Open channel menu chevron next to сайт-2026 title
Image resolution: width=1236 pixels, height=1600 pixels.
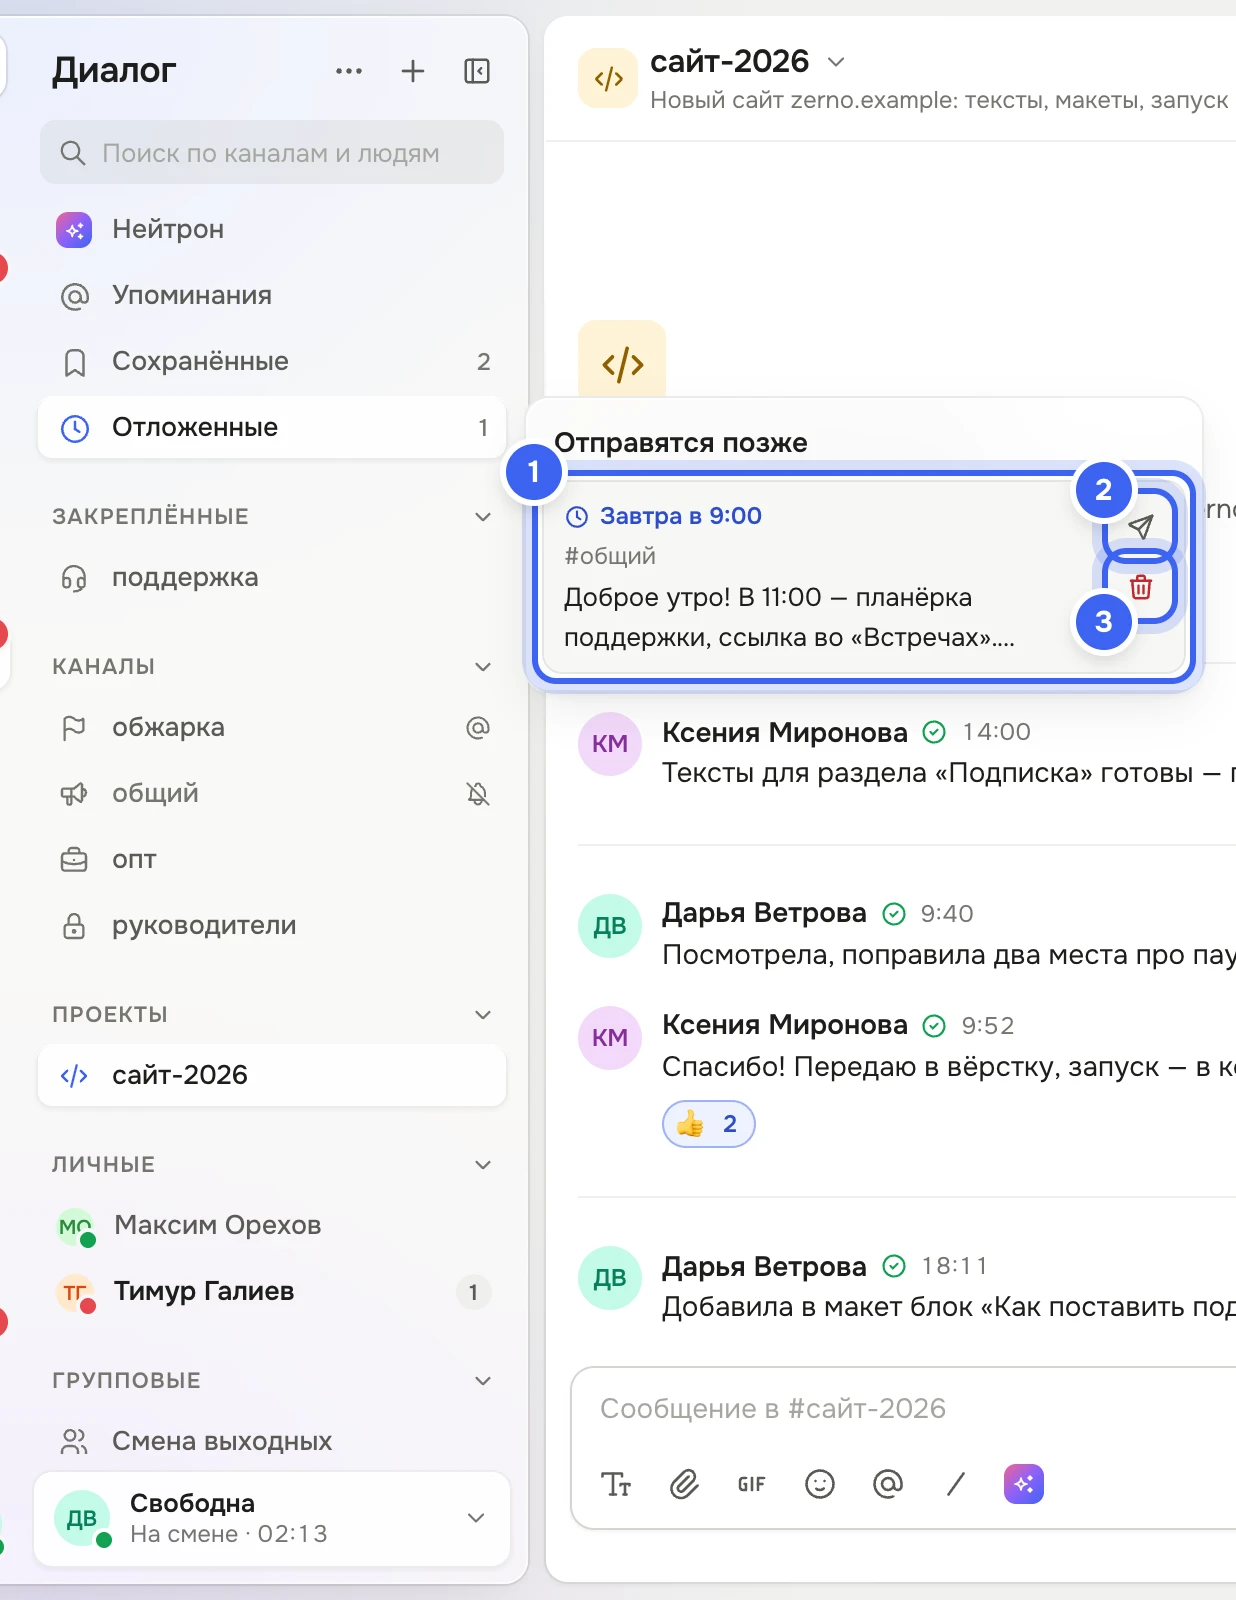(836, 61)
